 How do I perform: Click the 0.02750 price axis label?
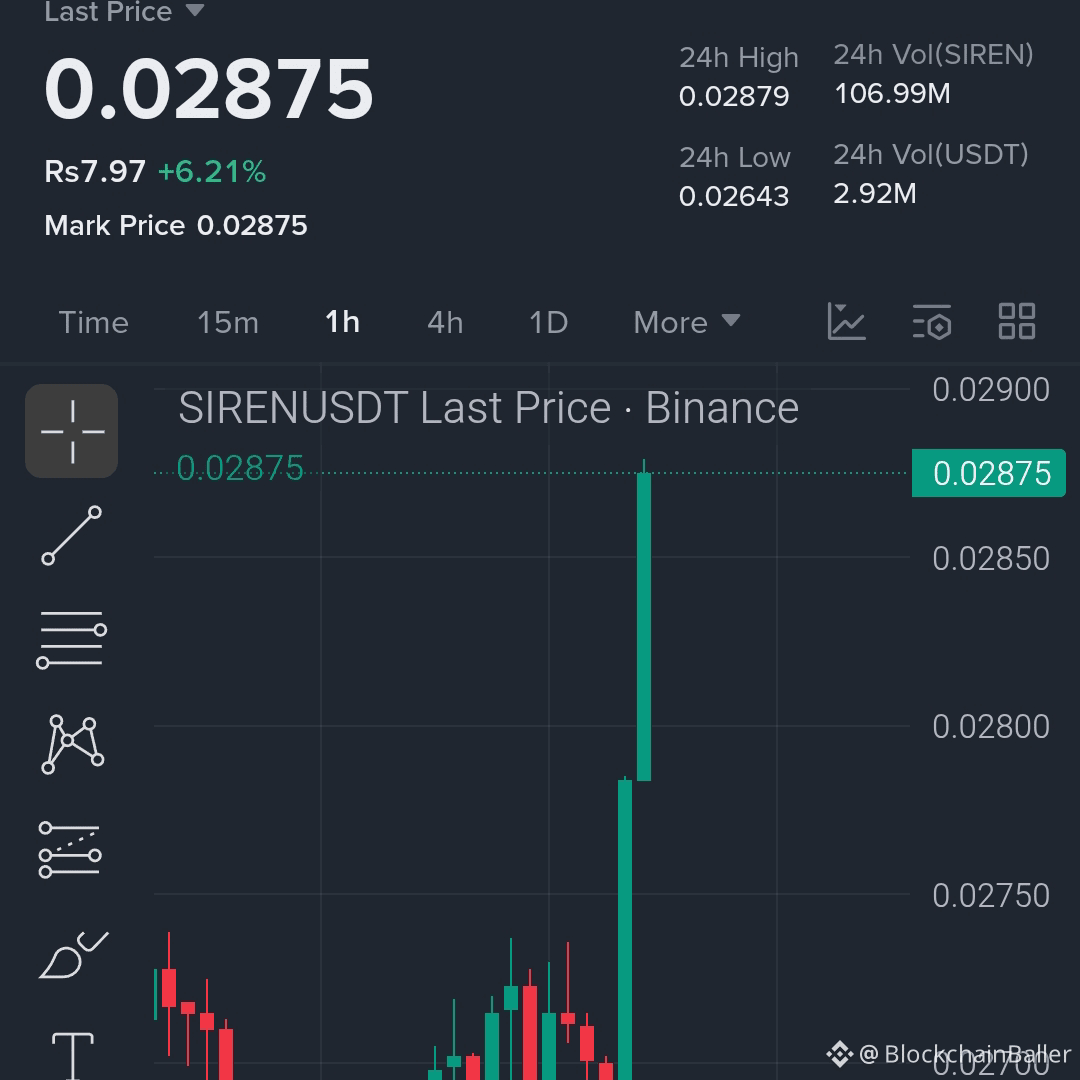pos(990,895)
